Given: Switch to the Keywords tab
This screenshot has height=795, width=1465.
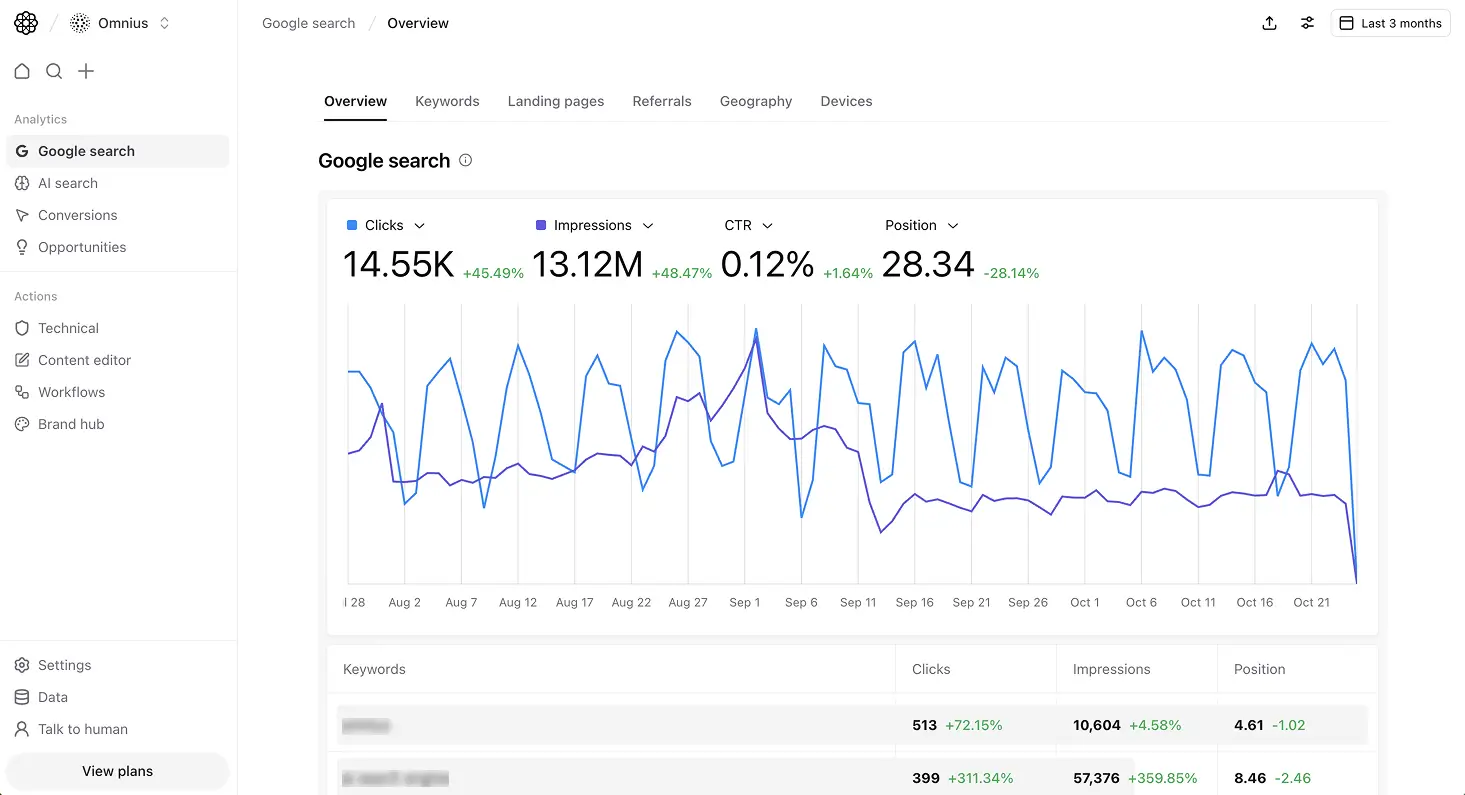Looking at the screenshot, I should pyautogui.click(x=447, y=101).
